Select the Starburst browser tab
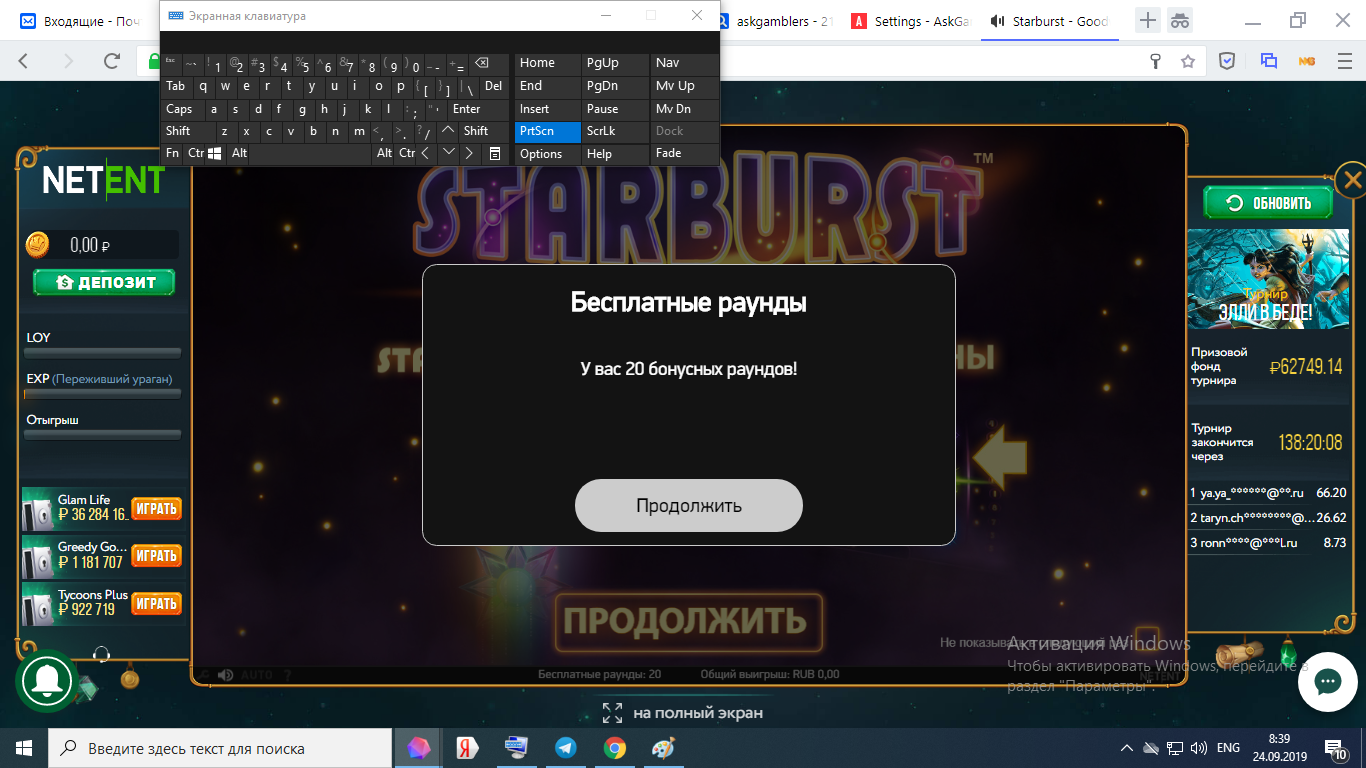Viewport: 1366px width, 768px height. point(1049,21)
